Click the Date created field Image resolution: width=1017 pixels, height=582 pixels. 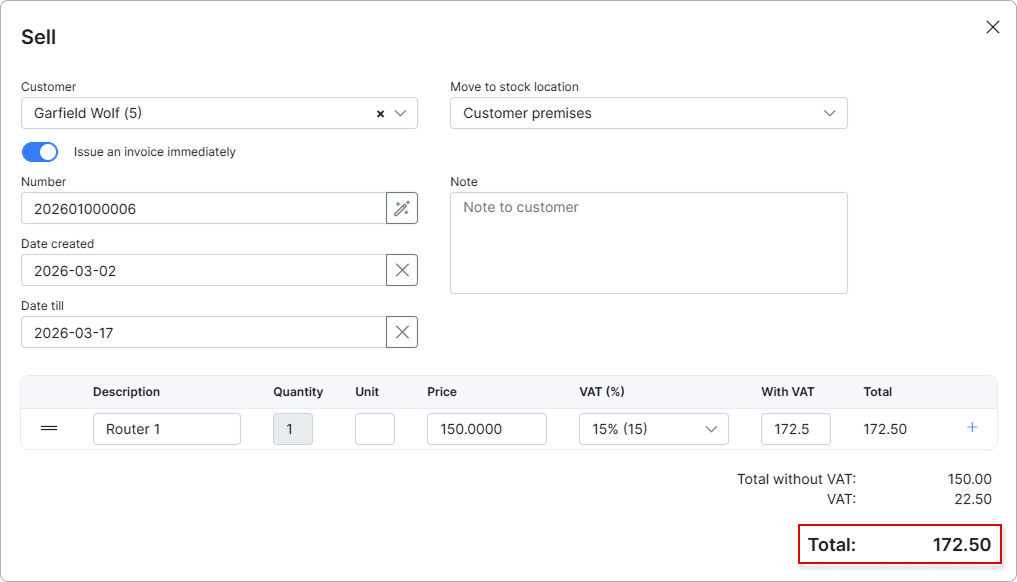click(x=204, y=271)
